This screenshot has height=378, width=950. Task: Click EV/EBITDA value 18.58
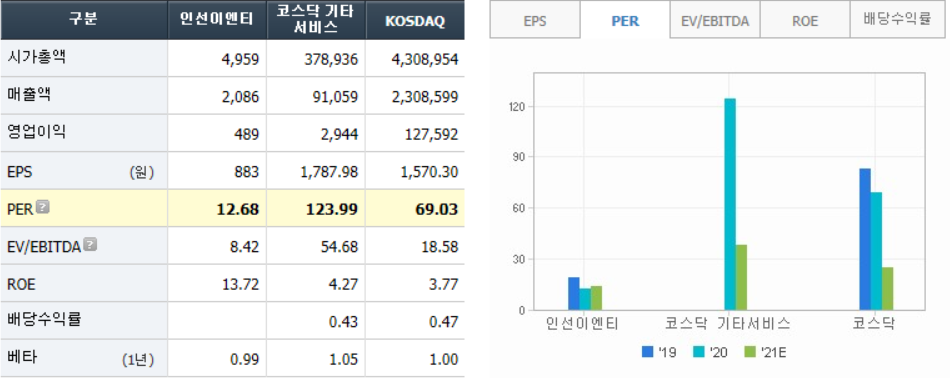[440, 247]
